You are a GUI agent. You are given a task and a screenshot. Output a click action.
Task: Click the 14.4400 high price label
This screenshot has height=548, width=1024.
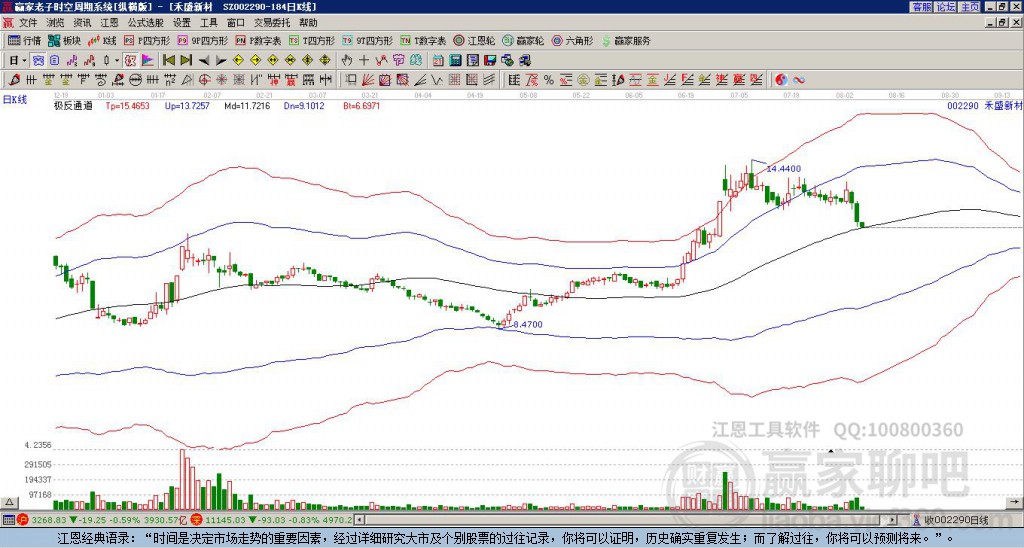pos(783,169)
